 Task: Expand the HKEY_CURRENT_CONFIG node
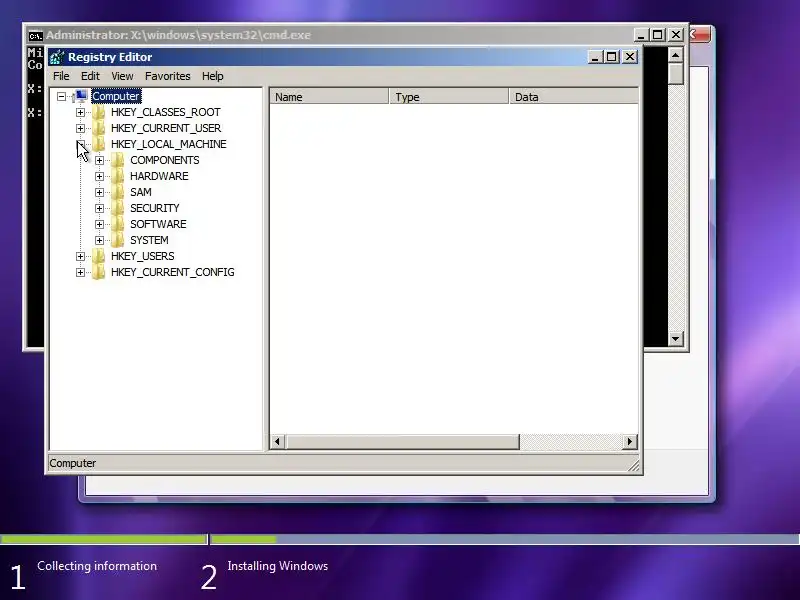pyautogui.click(x=80, y=272)
